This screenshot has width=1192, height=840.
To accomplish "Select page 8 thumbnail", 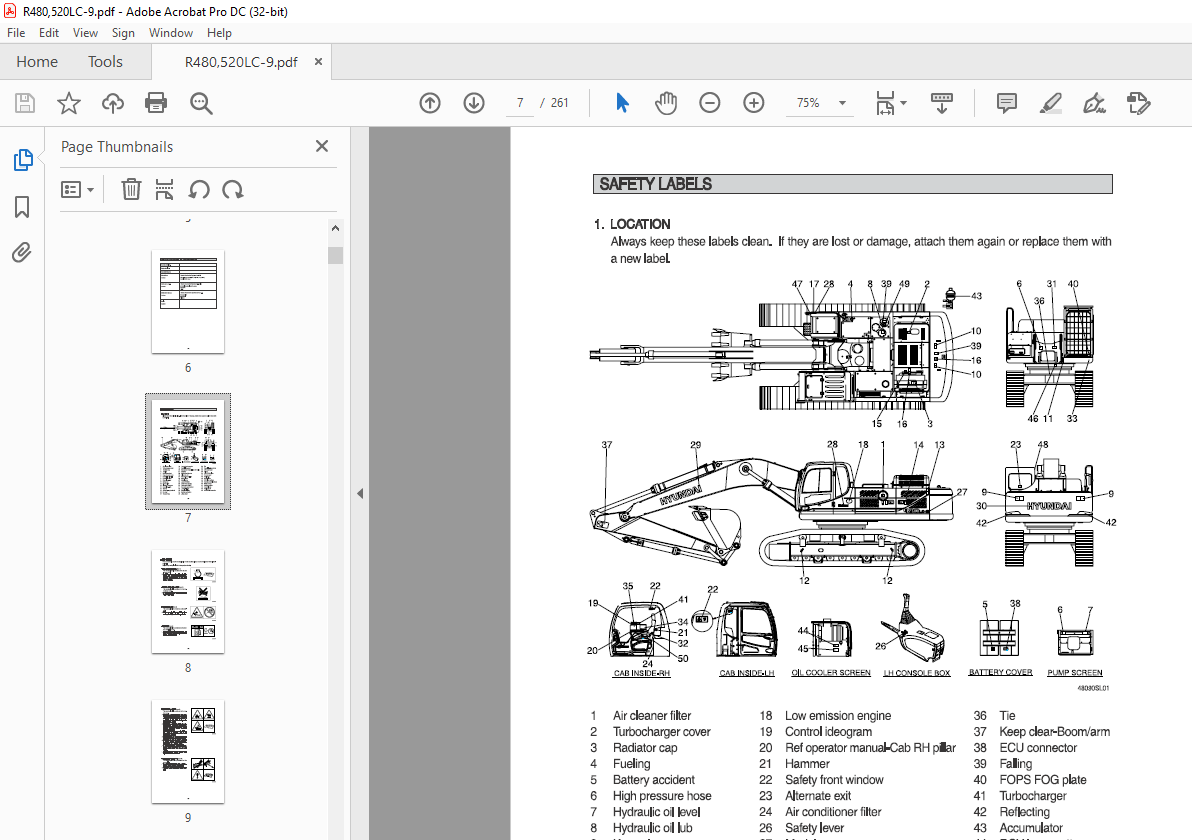I will pos(188,601).
